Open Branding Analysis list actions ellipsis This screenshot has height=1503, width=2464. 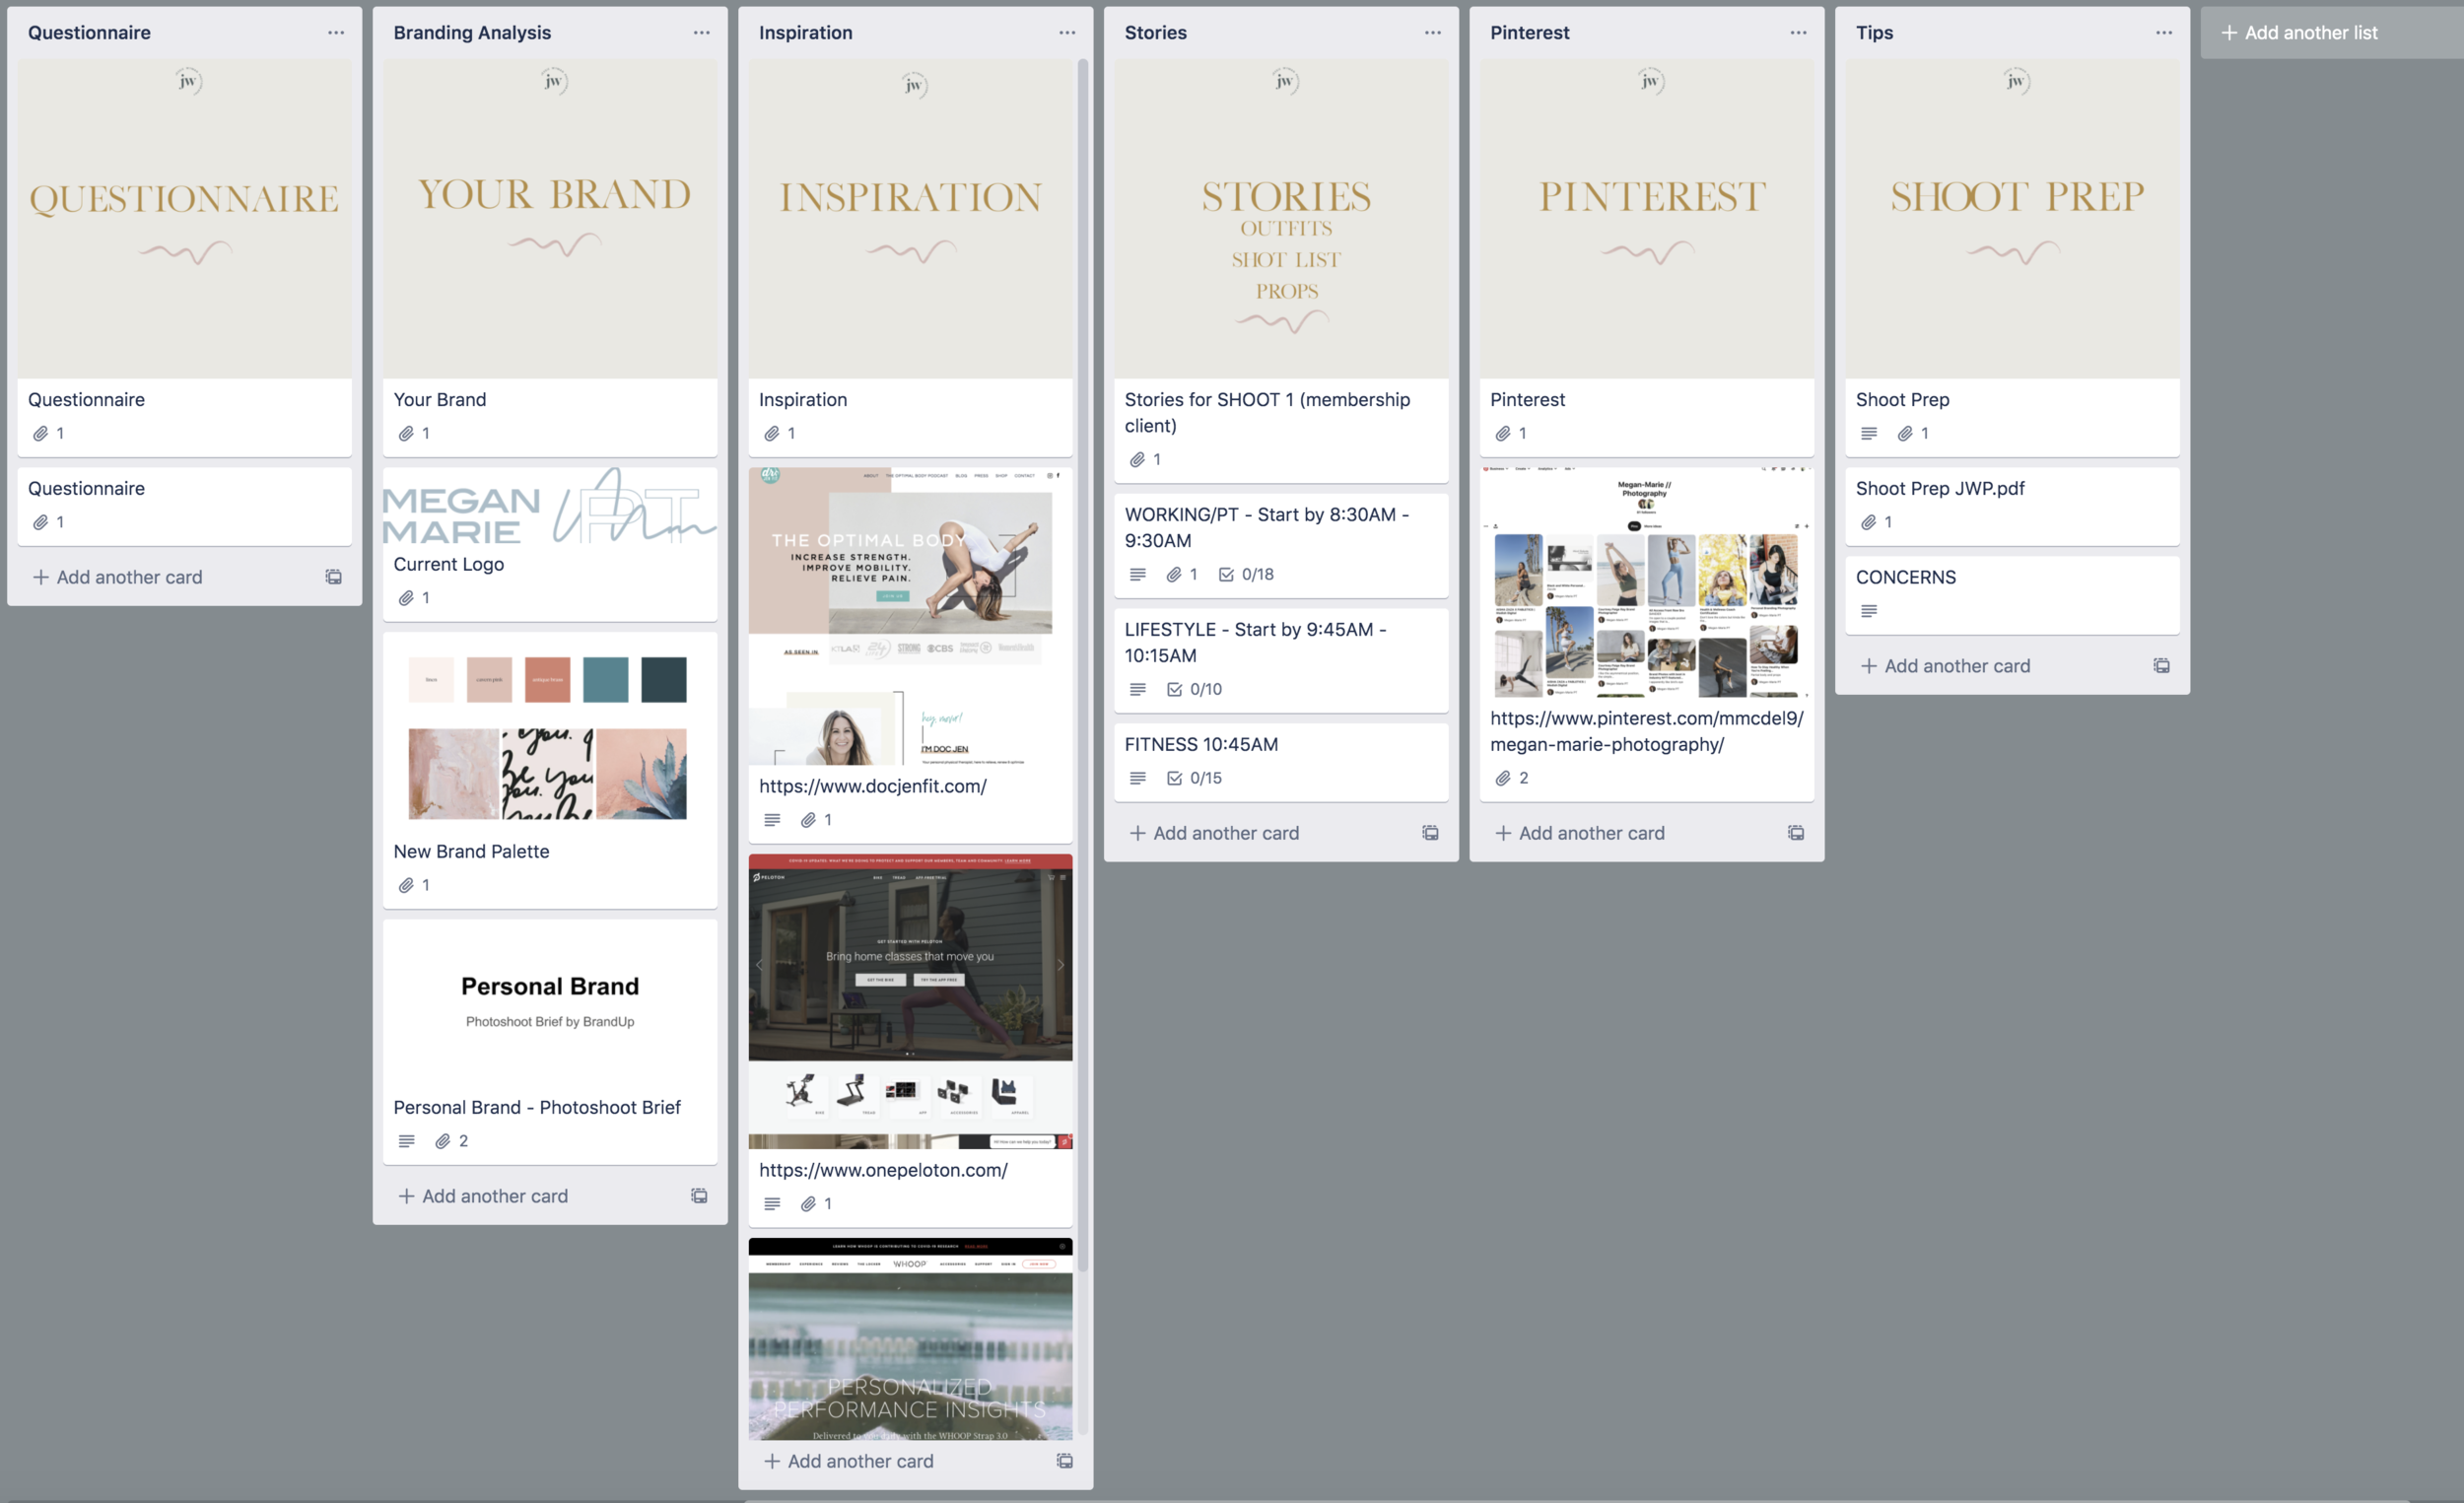click(701, 32)
